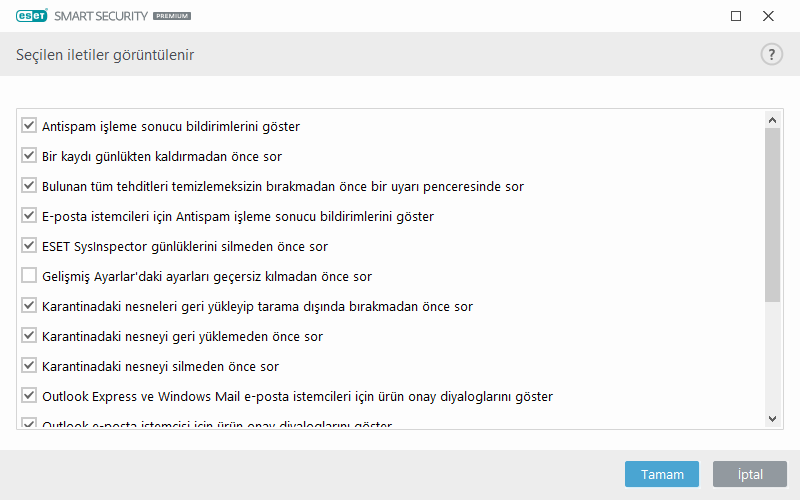Toggle 'Karantinadaki nesneyi silmeden önce sor' checkbox
Viewport: 800px width, 500px height.
pos(29,366)
